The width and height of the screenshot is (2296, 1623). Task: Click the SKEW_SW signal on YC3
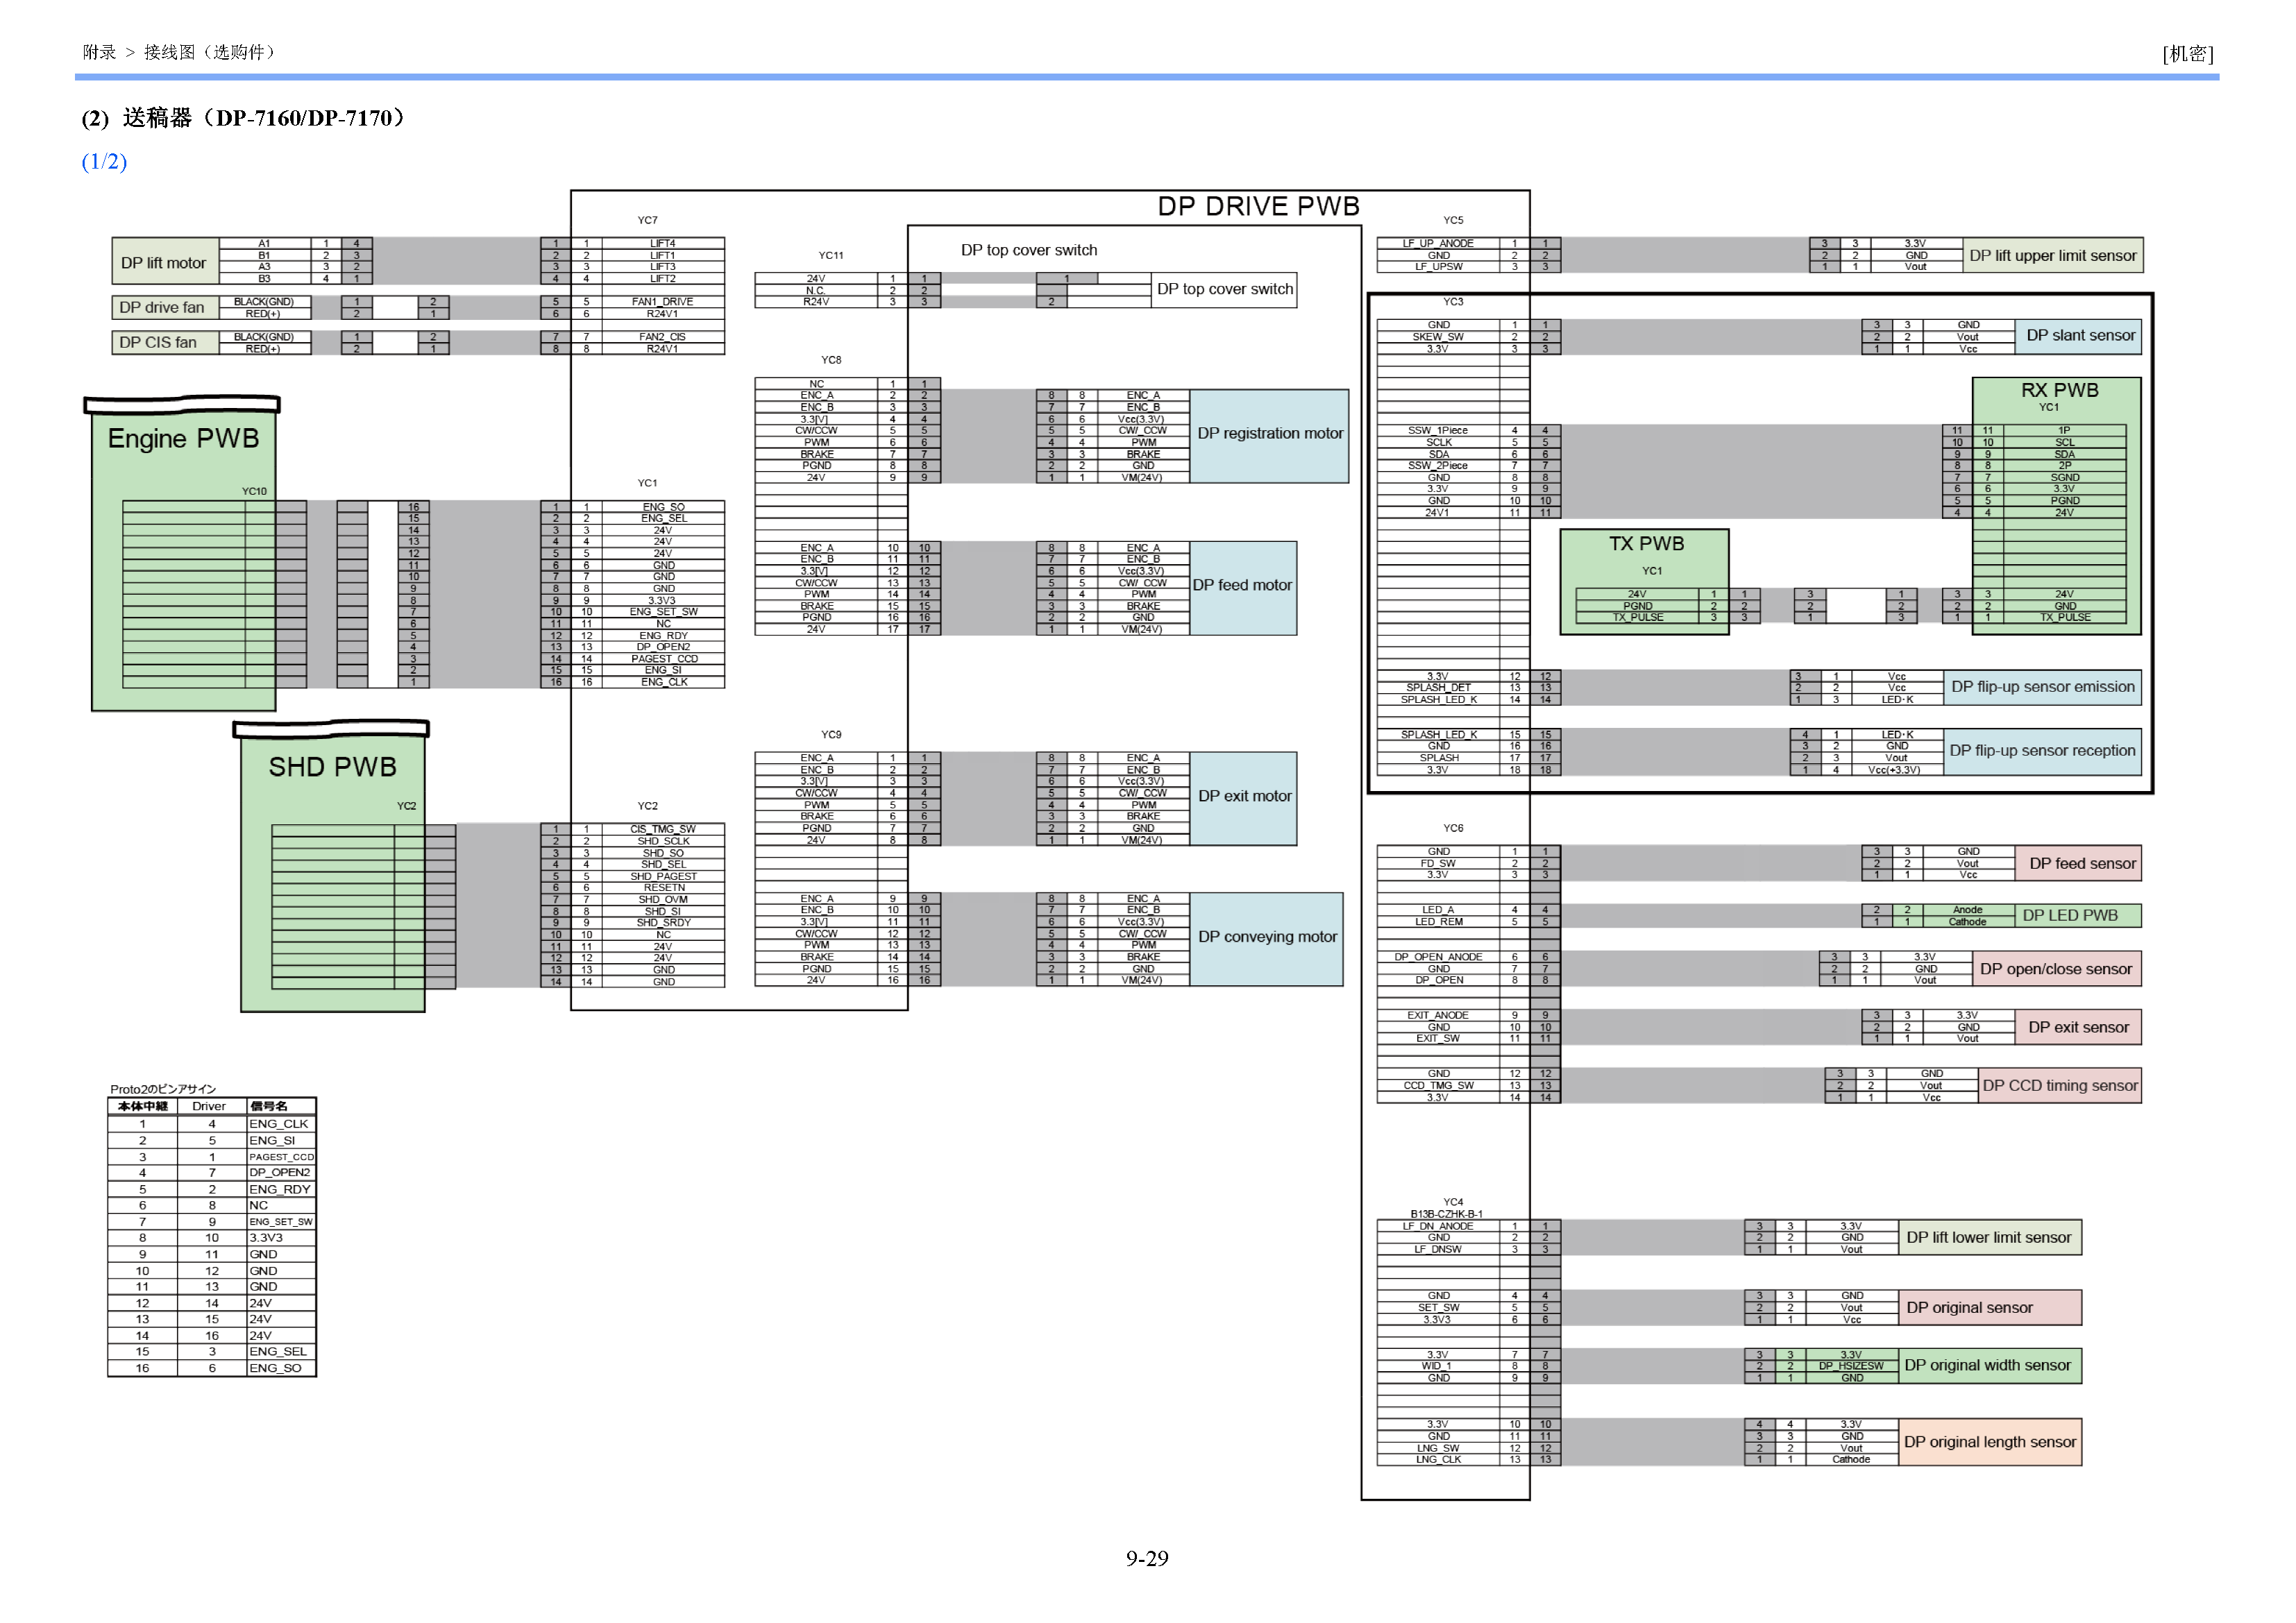[x=1437, y=337]
